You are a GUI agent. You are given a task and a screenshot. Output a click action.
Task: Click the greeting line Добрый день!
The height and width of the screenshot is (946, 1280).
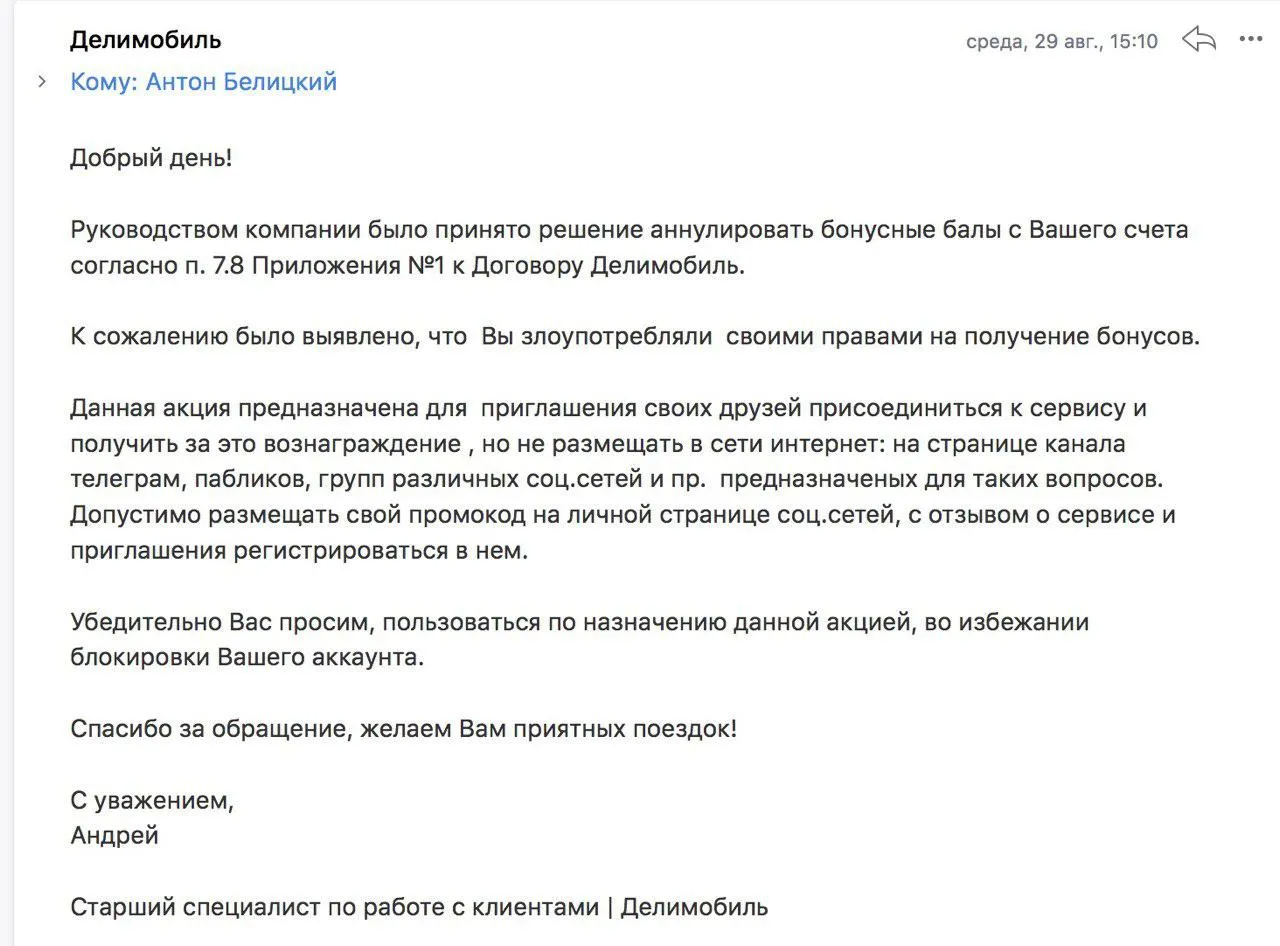pos(151,158)
